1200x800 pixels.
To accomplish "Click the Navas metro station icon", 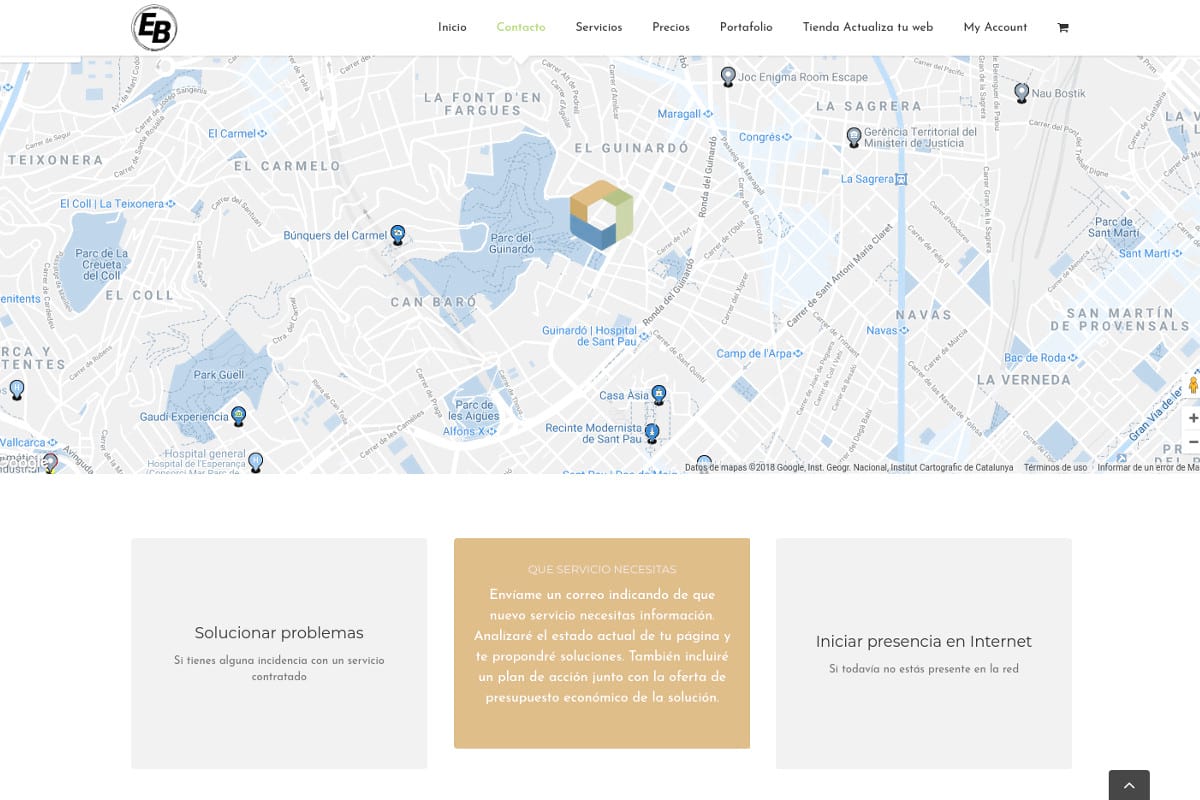I will [x=905, y=331].
